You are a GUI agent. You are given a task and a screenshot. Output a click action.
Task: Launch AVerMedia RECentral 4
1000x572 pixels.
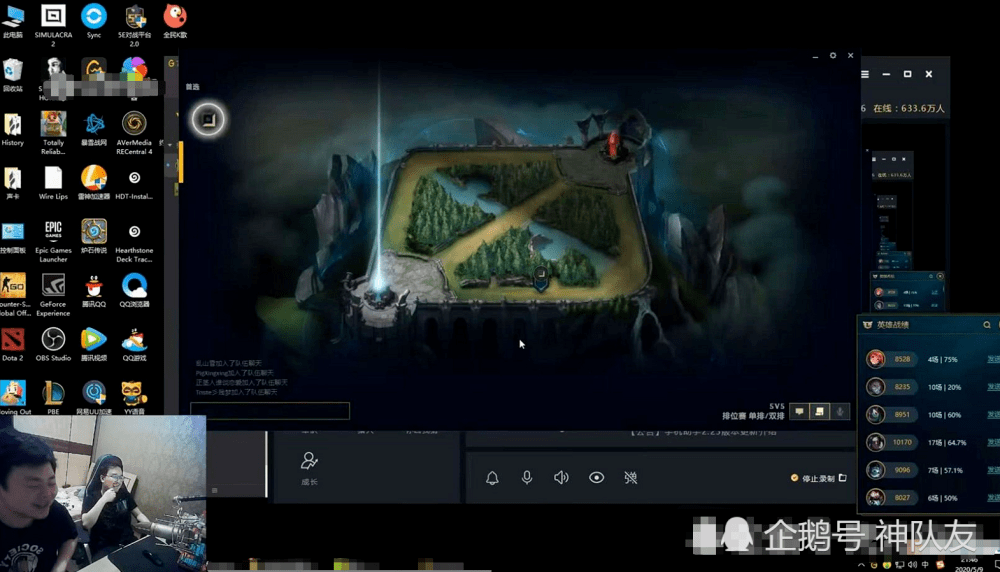pyautogui.click(x=134, y=133)
